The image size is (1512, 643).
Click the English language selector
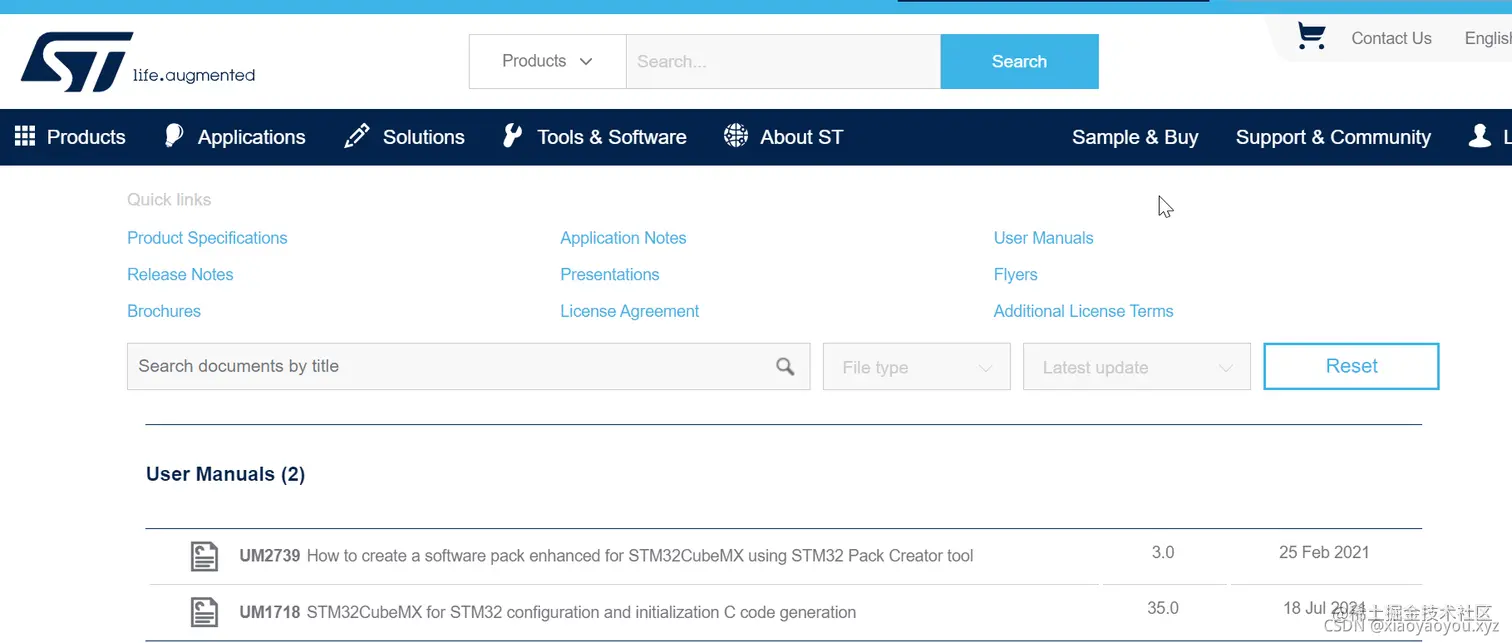tap(1488, 38)
